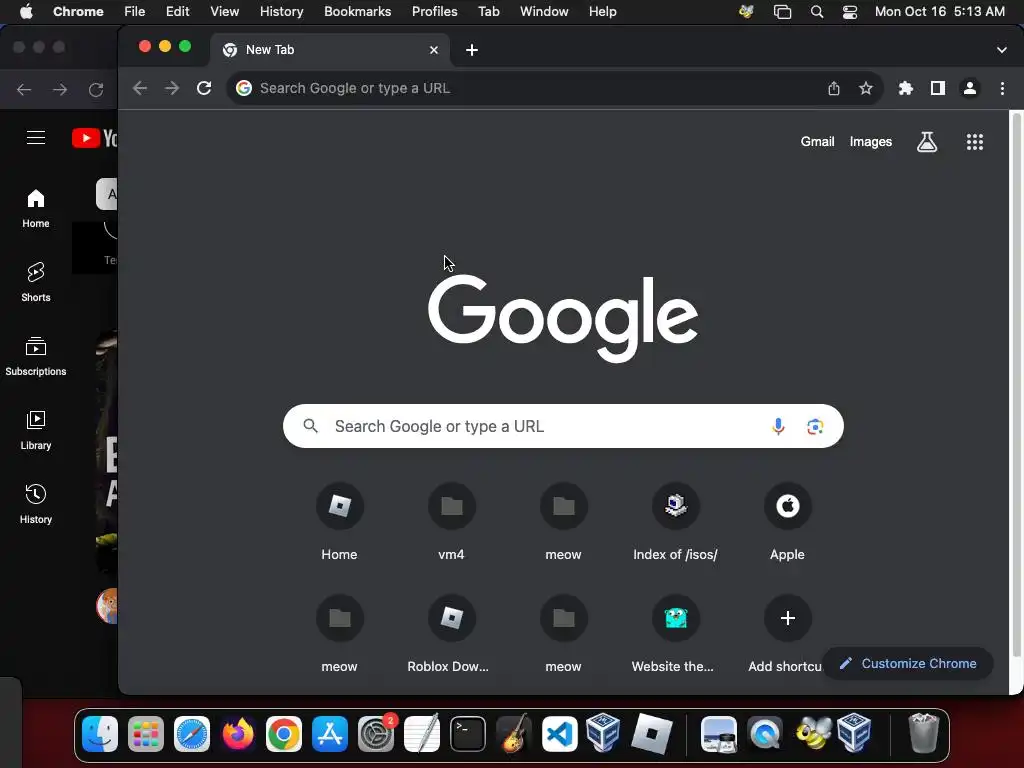Open the Index of /isos/ shortcut
1024x768 pixels.
[x=675, y=521]
